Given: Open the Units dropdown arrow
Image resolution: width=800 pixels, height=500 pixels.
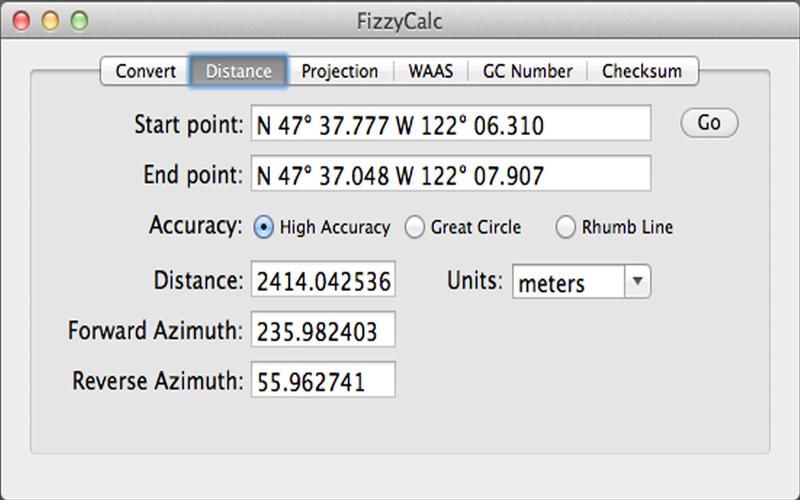Looking at the screenshot, I should coord(637,281).
